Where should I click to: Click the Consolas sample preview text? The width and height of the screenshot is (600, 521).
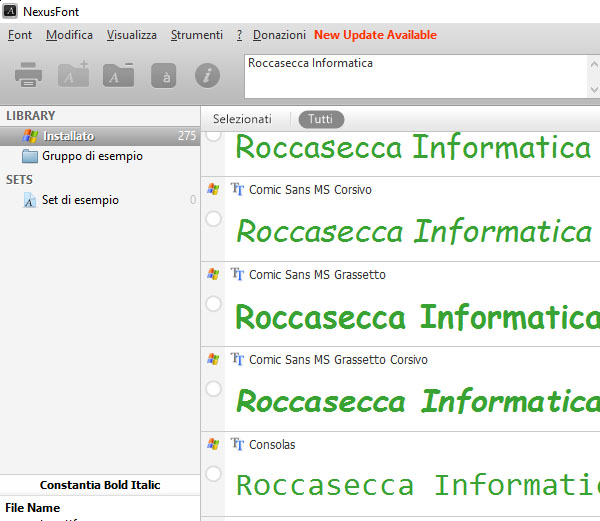[418, 485]
